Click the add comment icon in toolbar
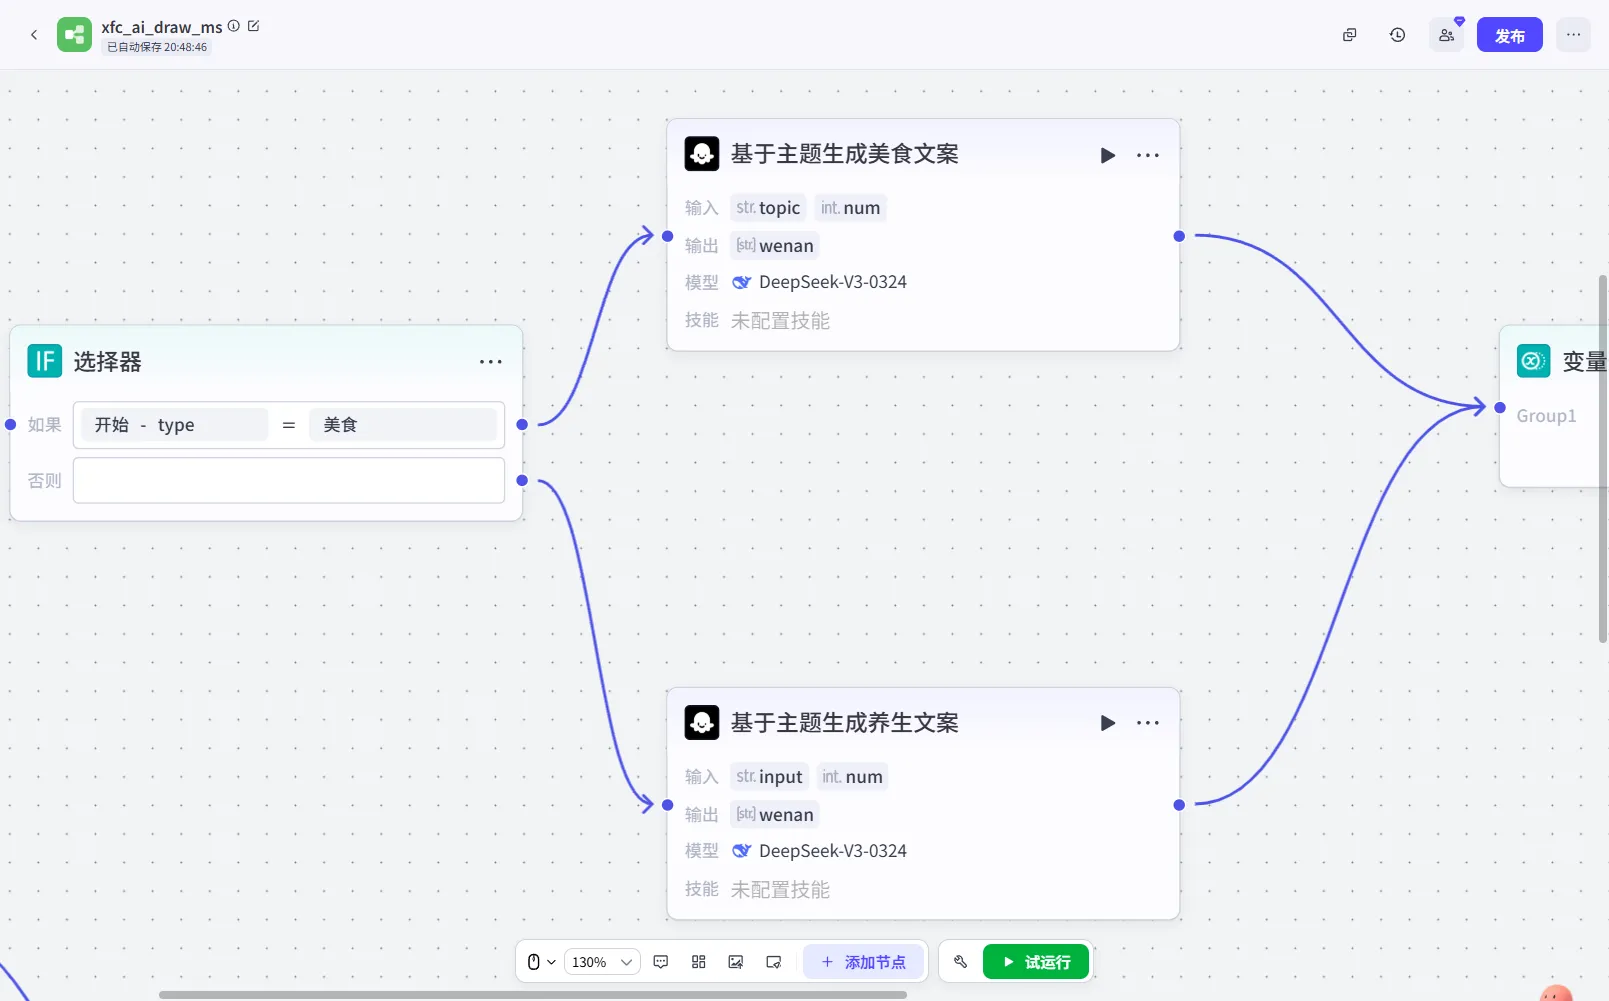 (661, 962)
